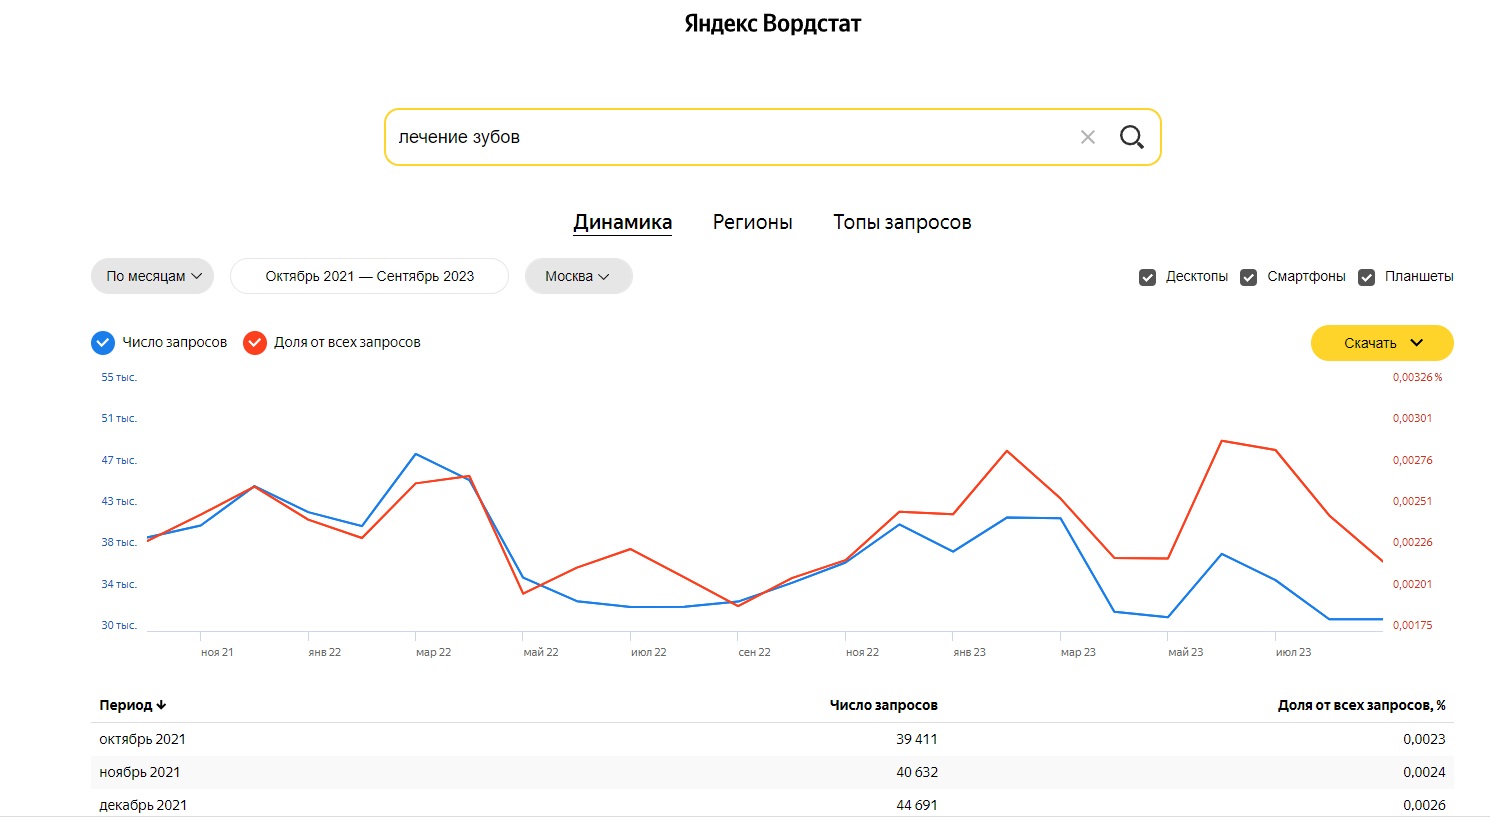Open the Москва region dropdown
Screen dimensions: 1490x819
pyautogui.click(x=578, y=277)
